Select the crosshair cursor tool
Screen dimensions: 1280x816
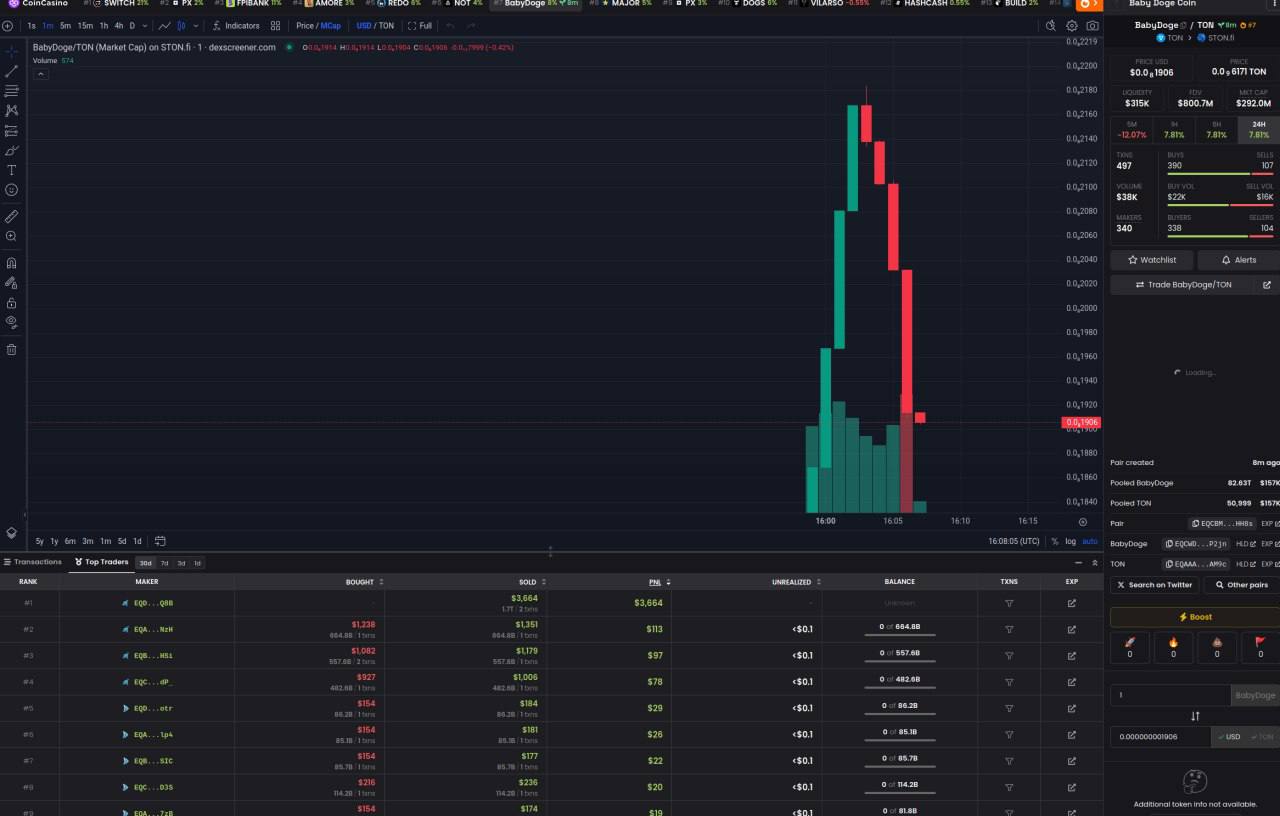11,51
